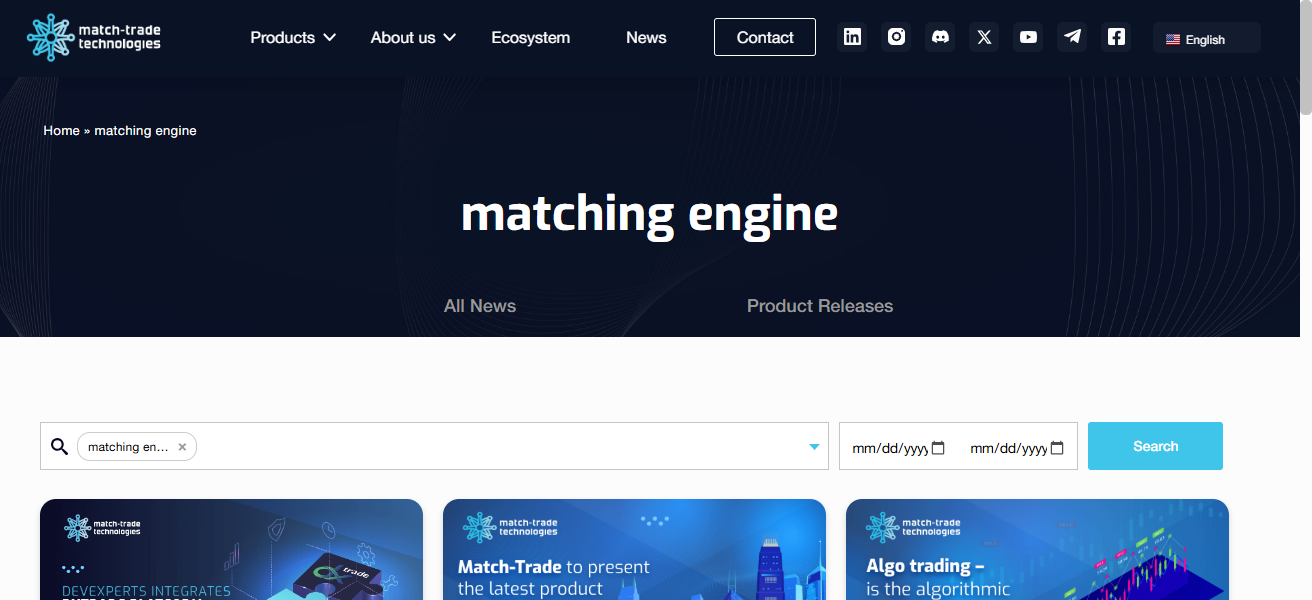Open the LinkedIn social icon
The height and width of the screenshot is (600, 1312).
(852, 36)
